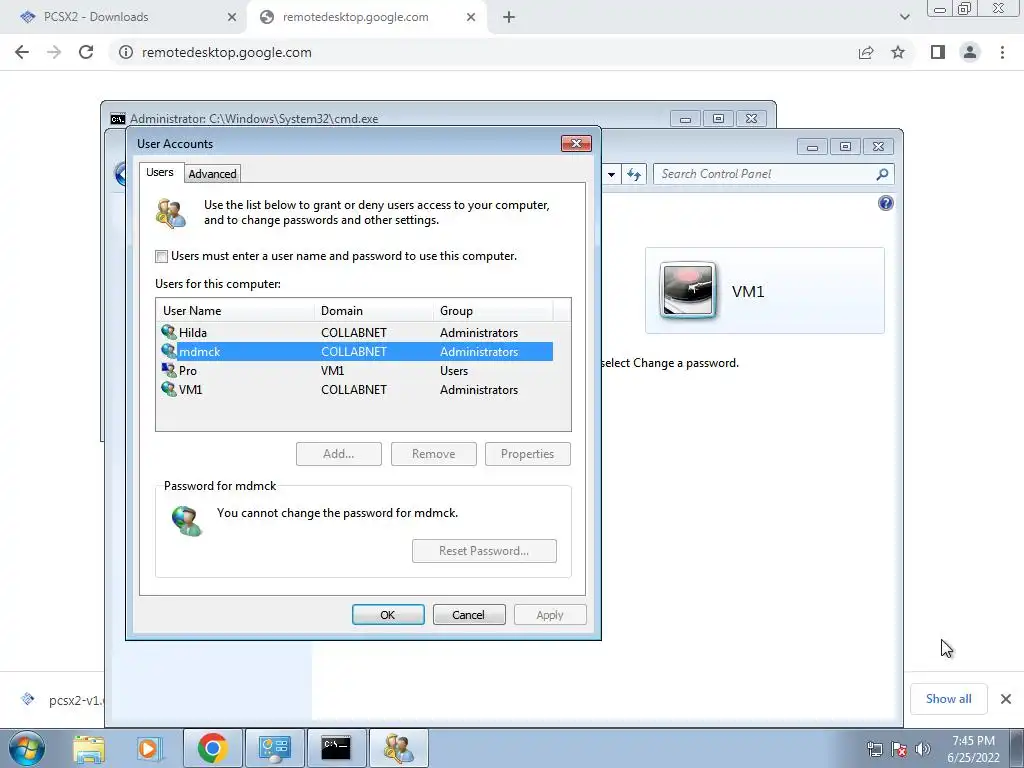The image size is (1024, 768).
Task: Click the site info icon in address bar
Action: point(125,52)
